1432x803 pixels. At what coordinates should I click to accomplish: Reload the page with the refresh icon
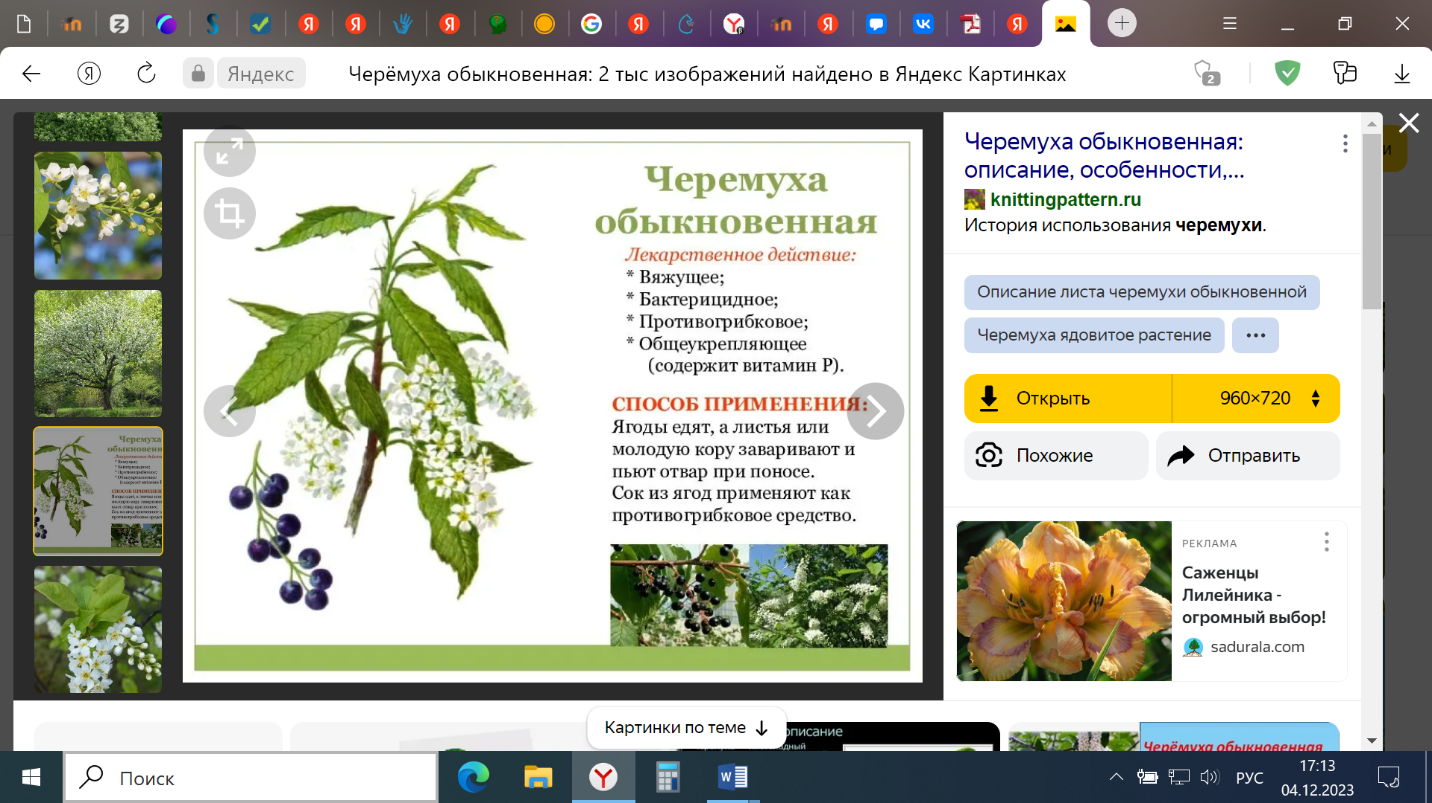coord(146,74)
